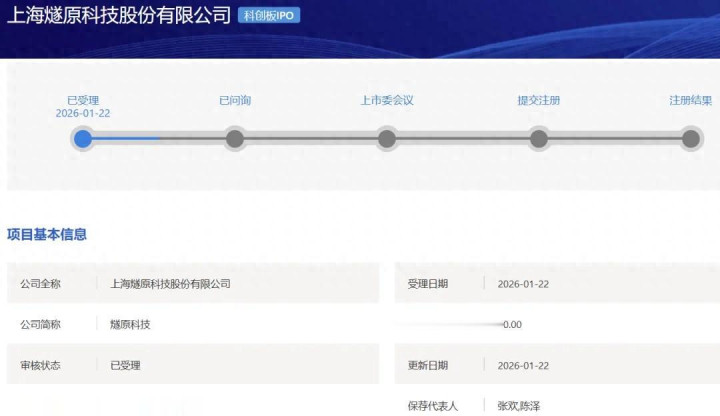Click the 审核状态 field label

[40, 365]
